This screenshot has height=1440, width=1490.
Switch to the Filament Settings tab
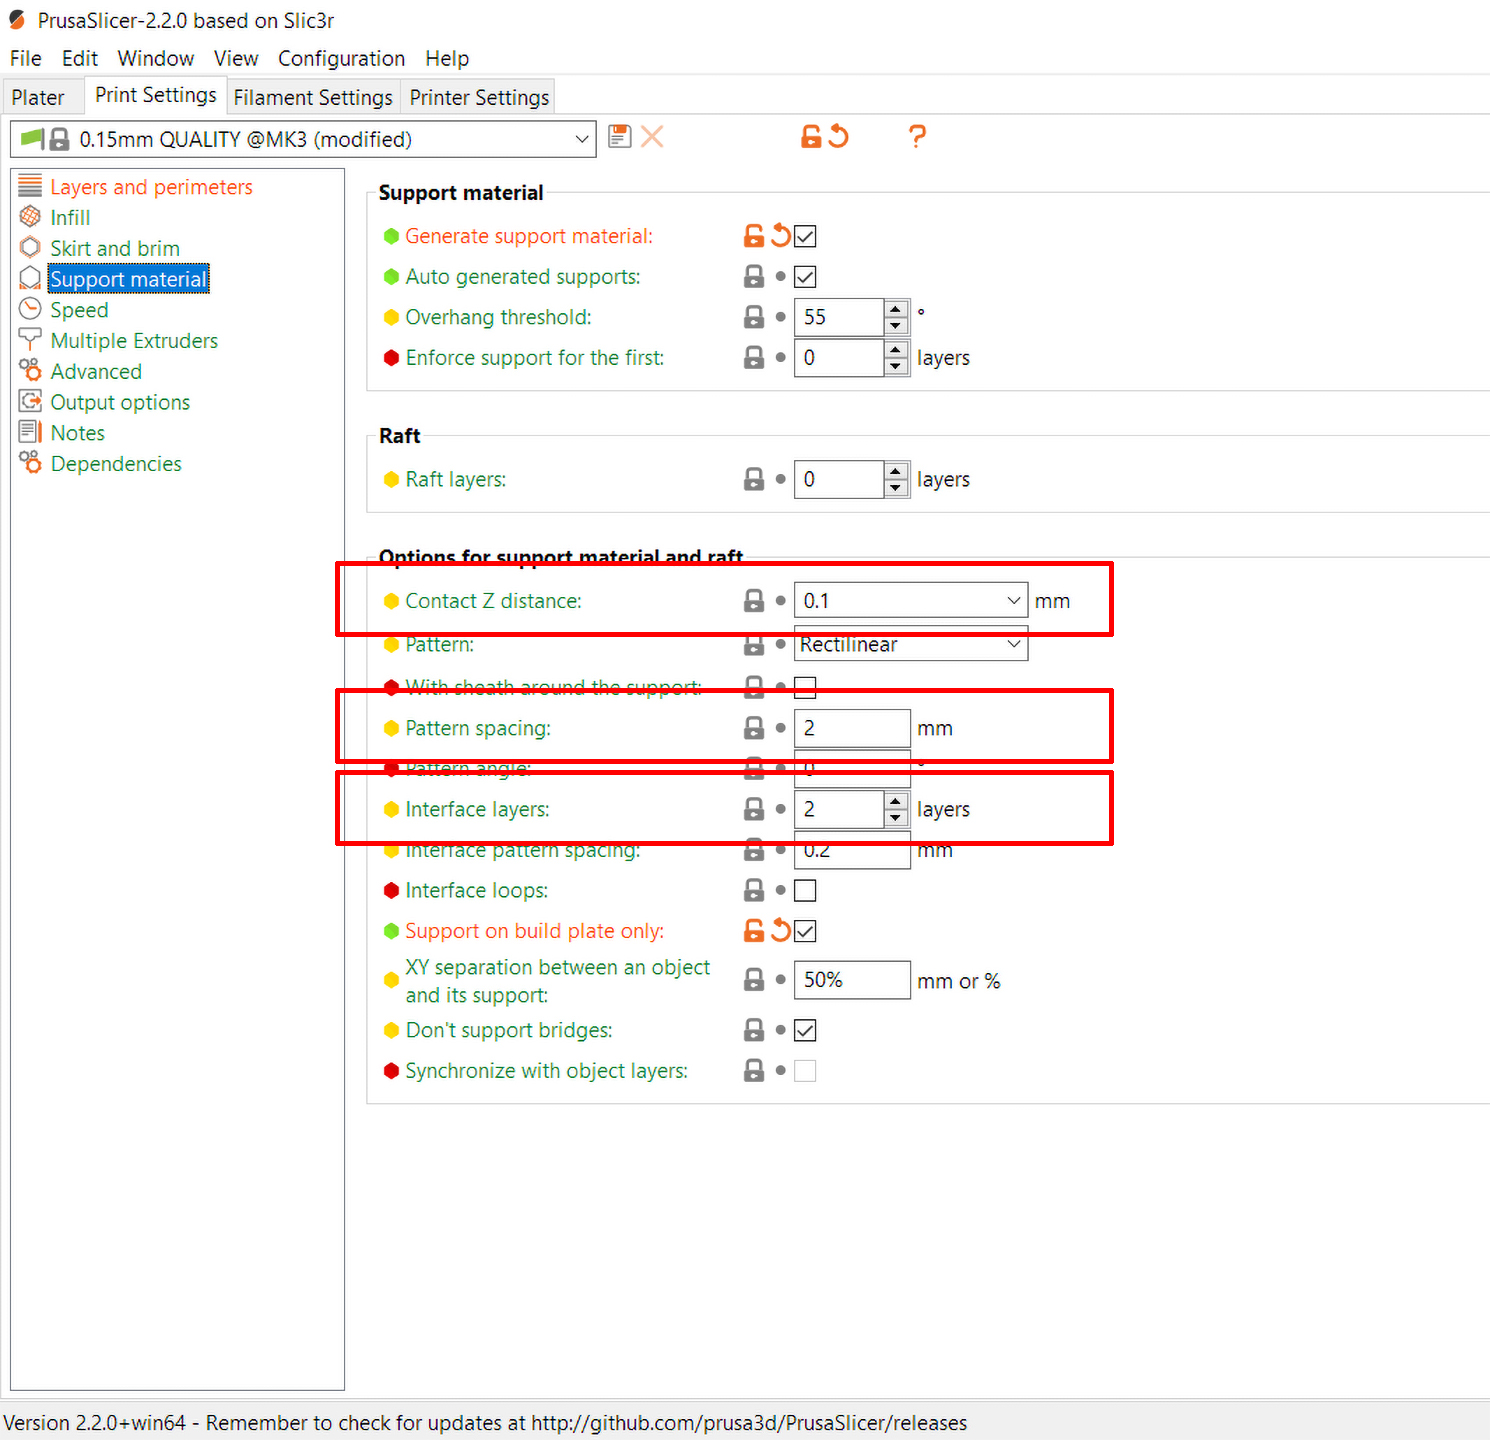point(313,97)
